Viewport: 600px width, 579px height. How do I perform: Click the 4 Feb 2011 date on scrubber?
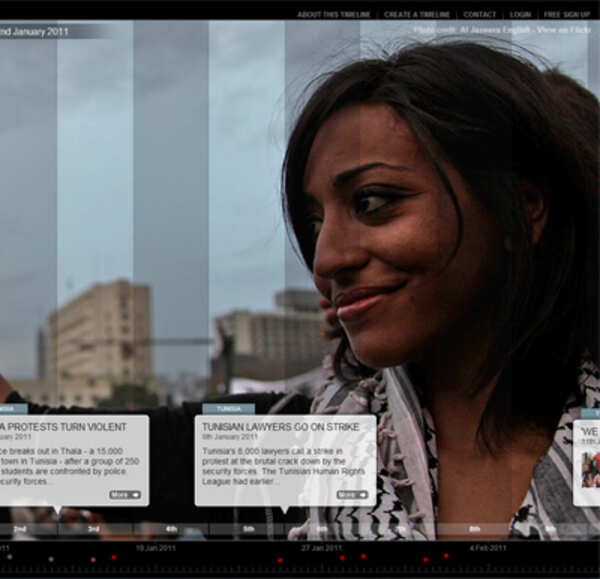pyautogui.click(x=487, y=548)
